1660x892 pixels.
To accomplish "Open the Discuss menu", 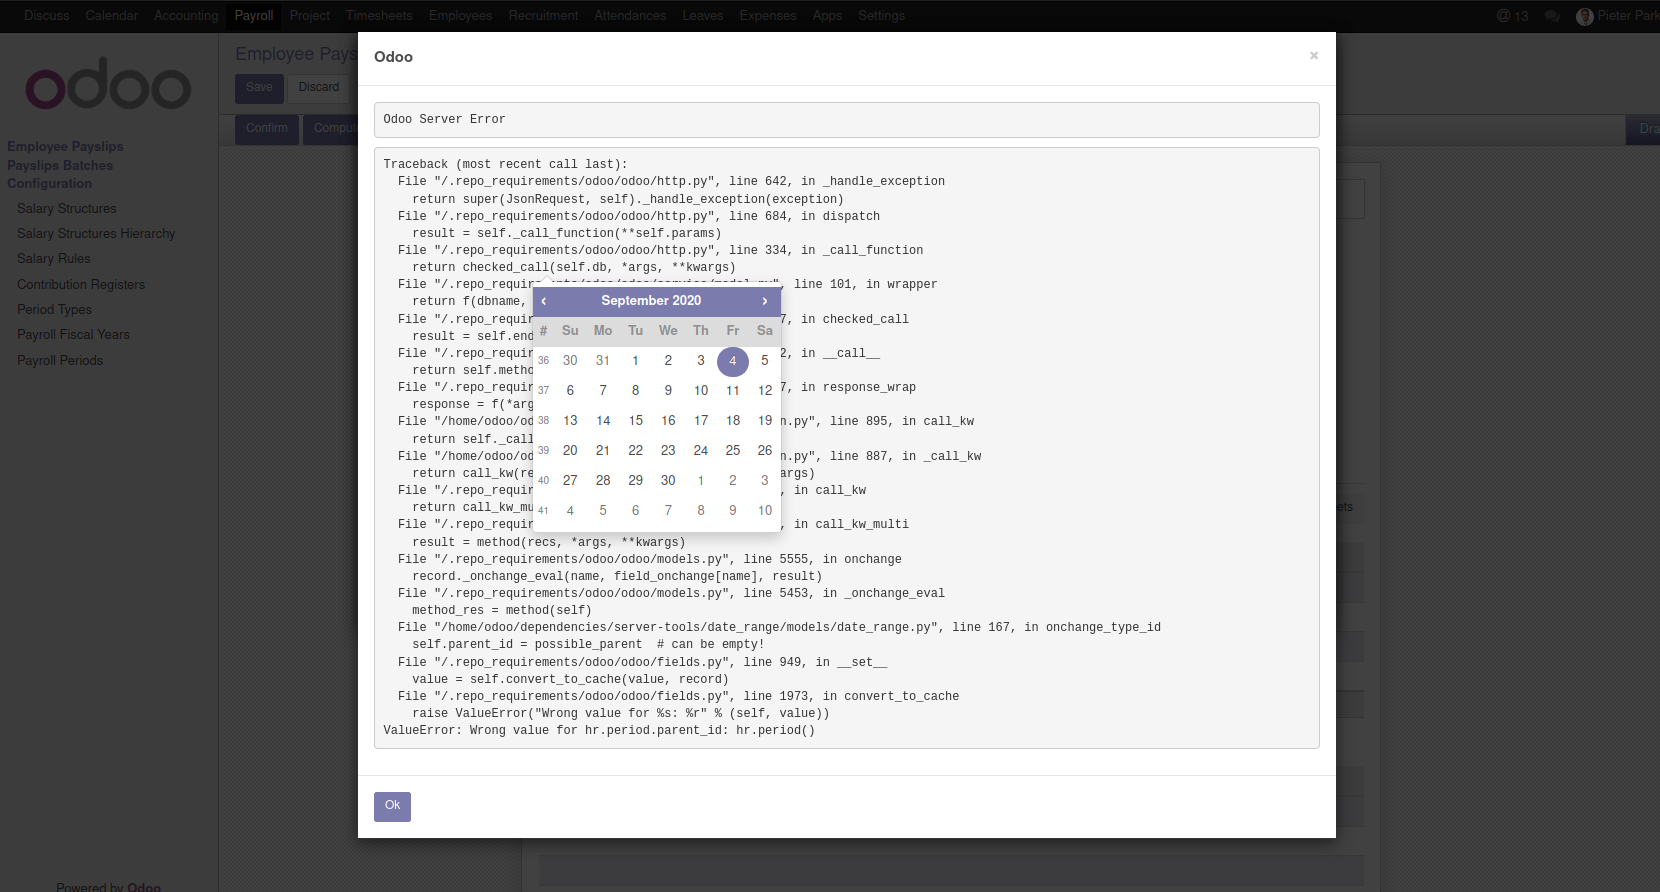I will click(x=47, y=16).
